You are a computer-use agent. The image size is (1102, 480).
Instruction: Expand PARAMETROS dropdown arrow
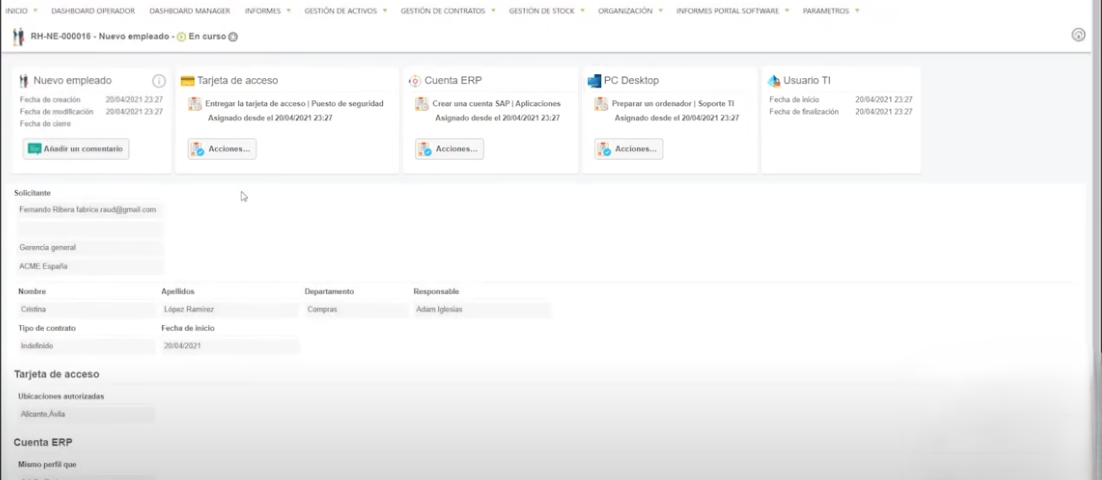coord(857,11)
